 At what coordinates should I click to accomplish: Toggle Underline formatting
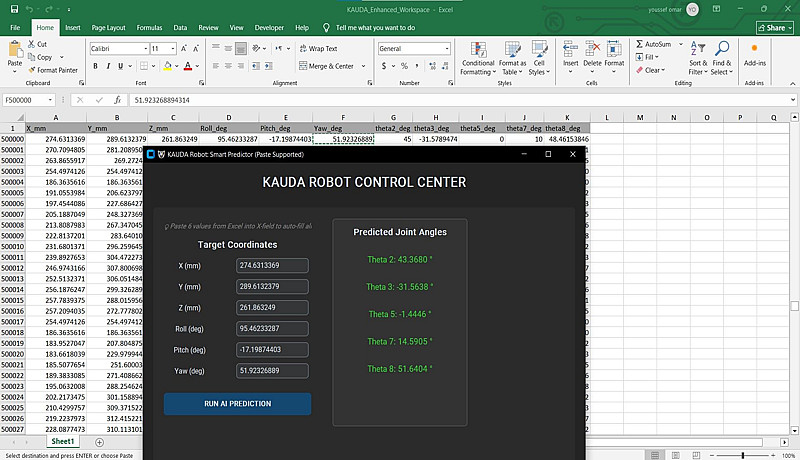120,66
